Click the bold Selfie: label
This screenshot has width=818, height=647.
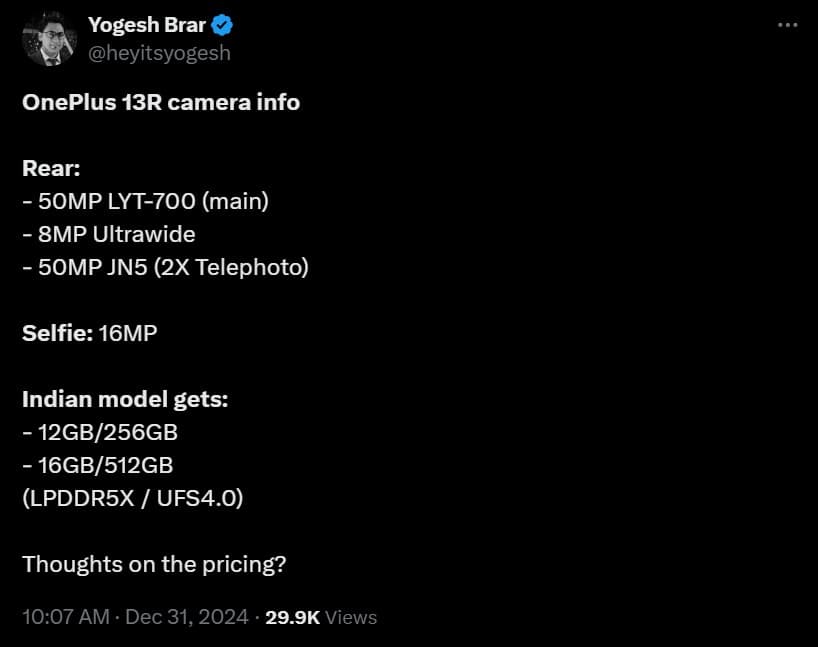[x=57, y=333]
